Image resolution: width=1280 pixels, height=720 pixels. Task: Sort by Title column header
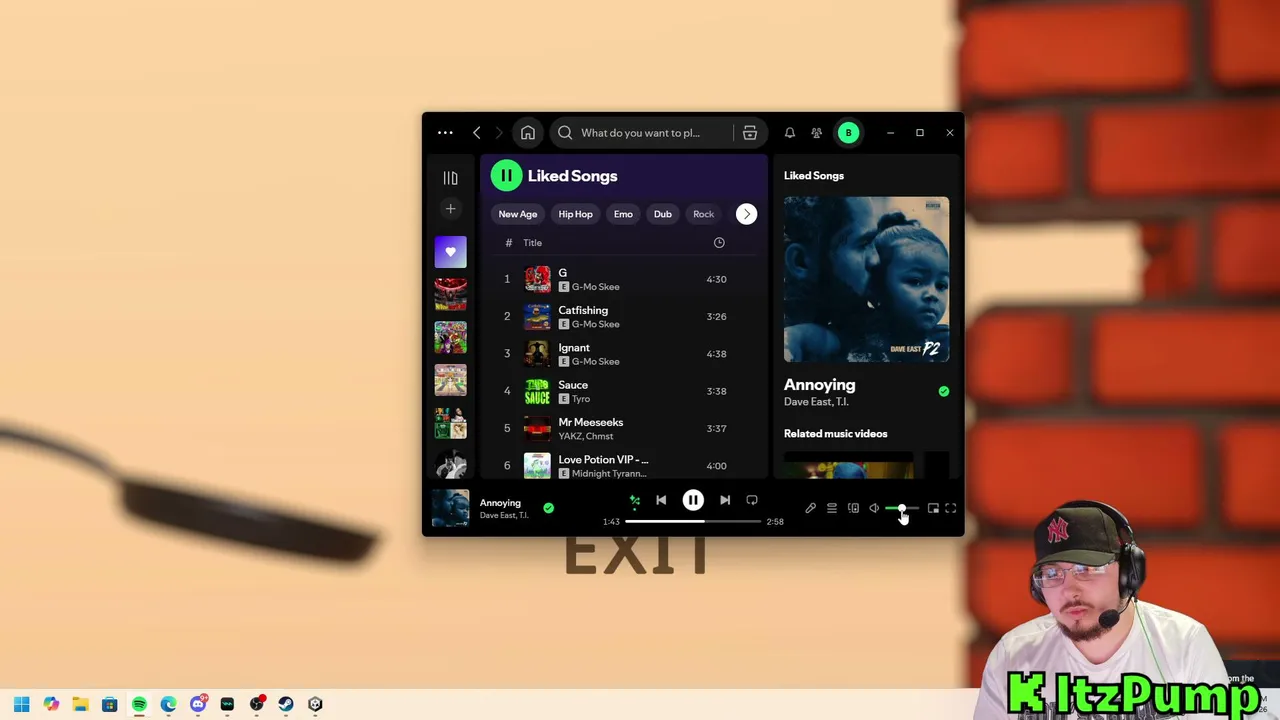[x=532, y=243]
